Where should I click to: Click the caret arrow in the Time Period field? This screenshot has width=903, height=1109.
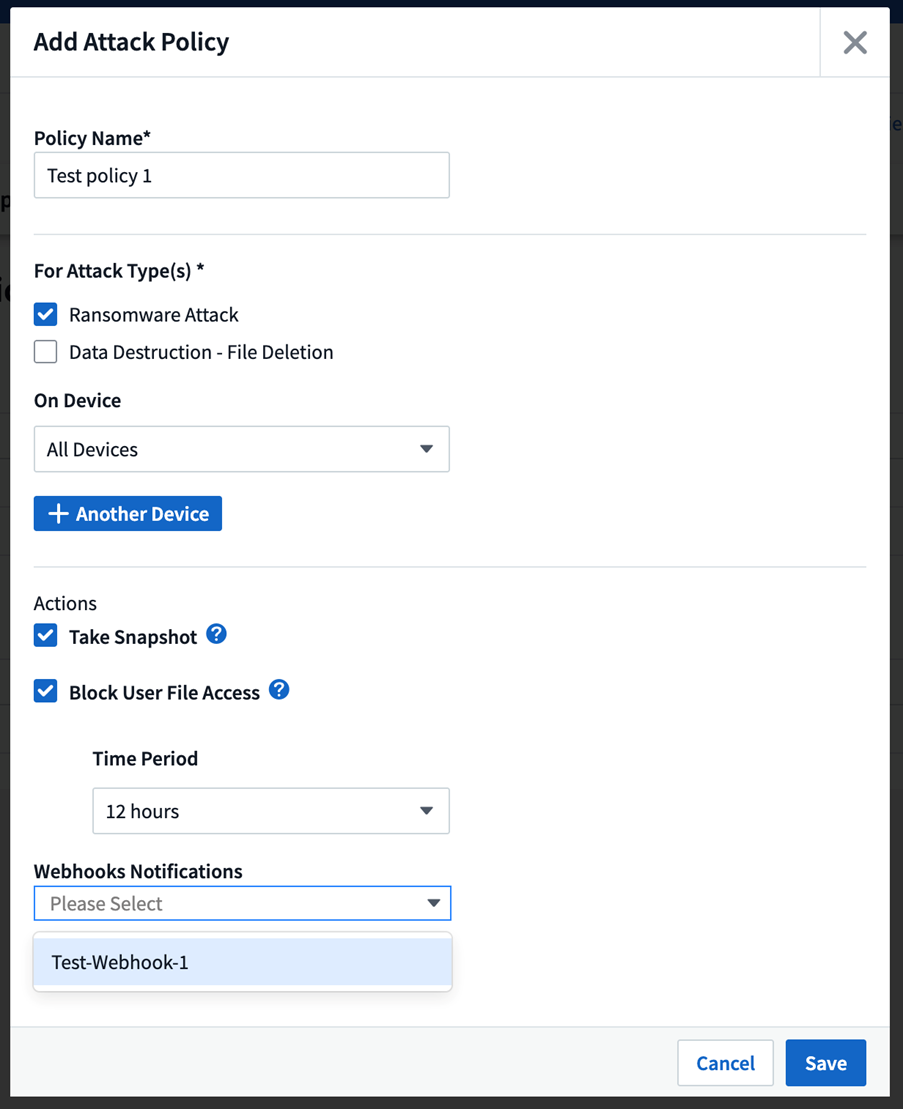coord(427,811)
